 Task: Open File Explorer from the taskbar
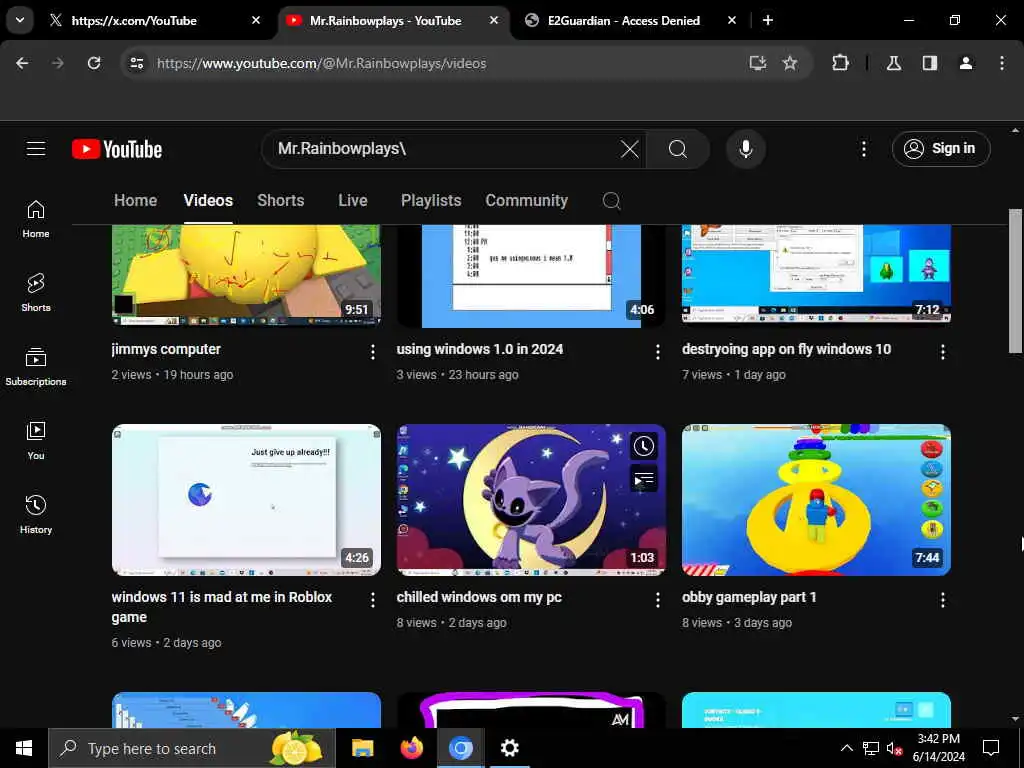point(362,748)
